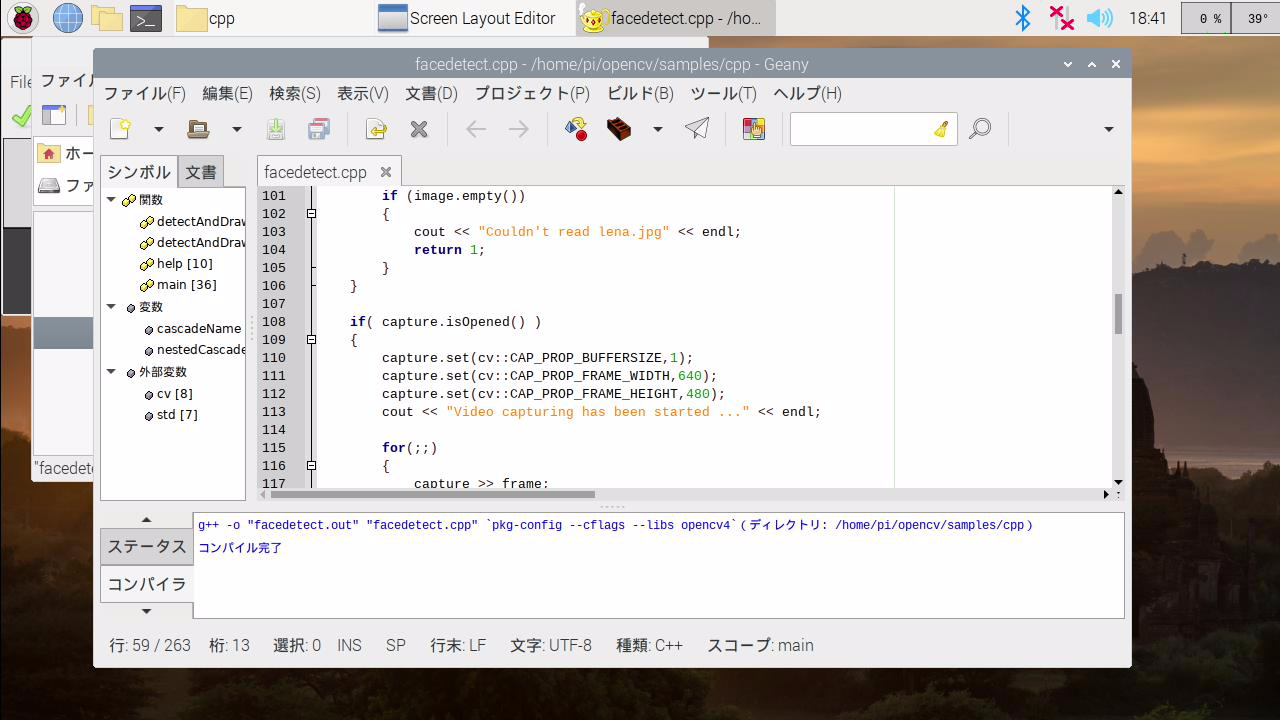Toggle code fold marker at line 102
The image size is (1280, 720).
[x=311, y=214]
